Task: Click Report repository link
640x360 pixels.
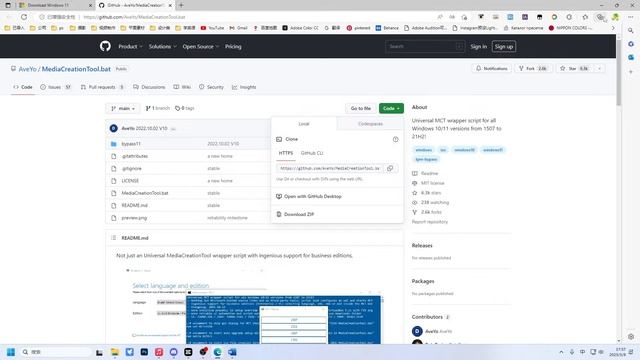Action: pos(430,222)
